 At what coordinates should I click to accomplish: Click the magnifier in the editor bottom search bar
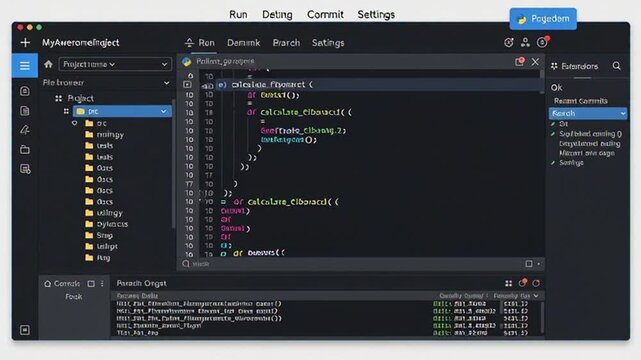(x=186, y=264)
